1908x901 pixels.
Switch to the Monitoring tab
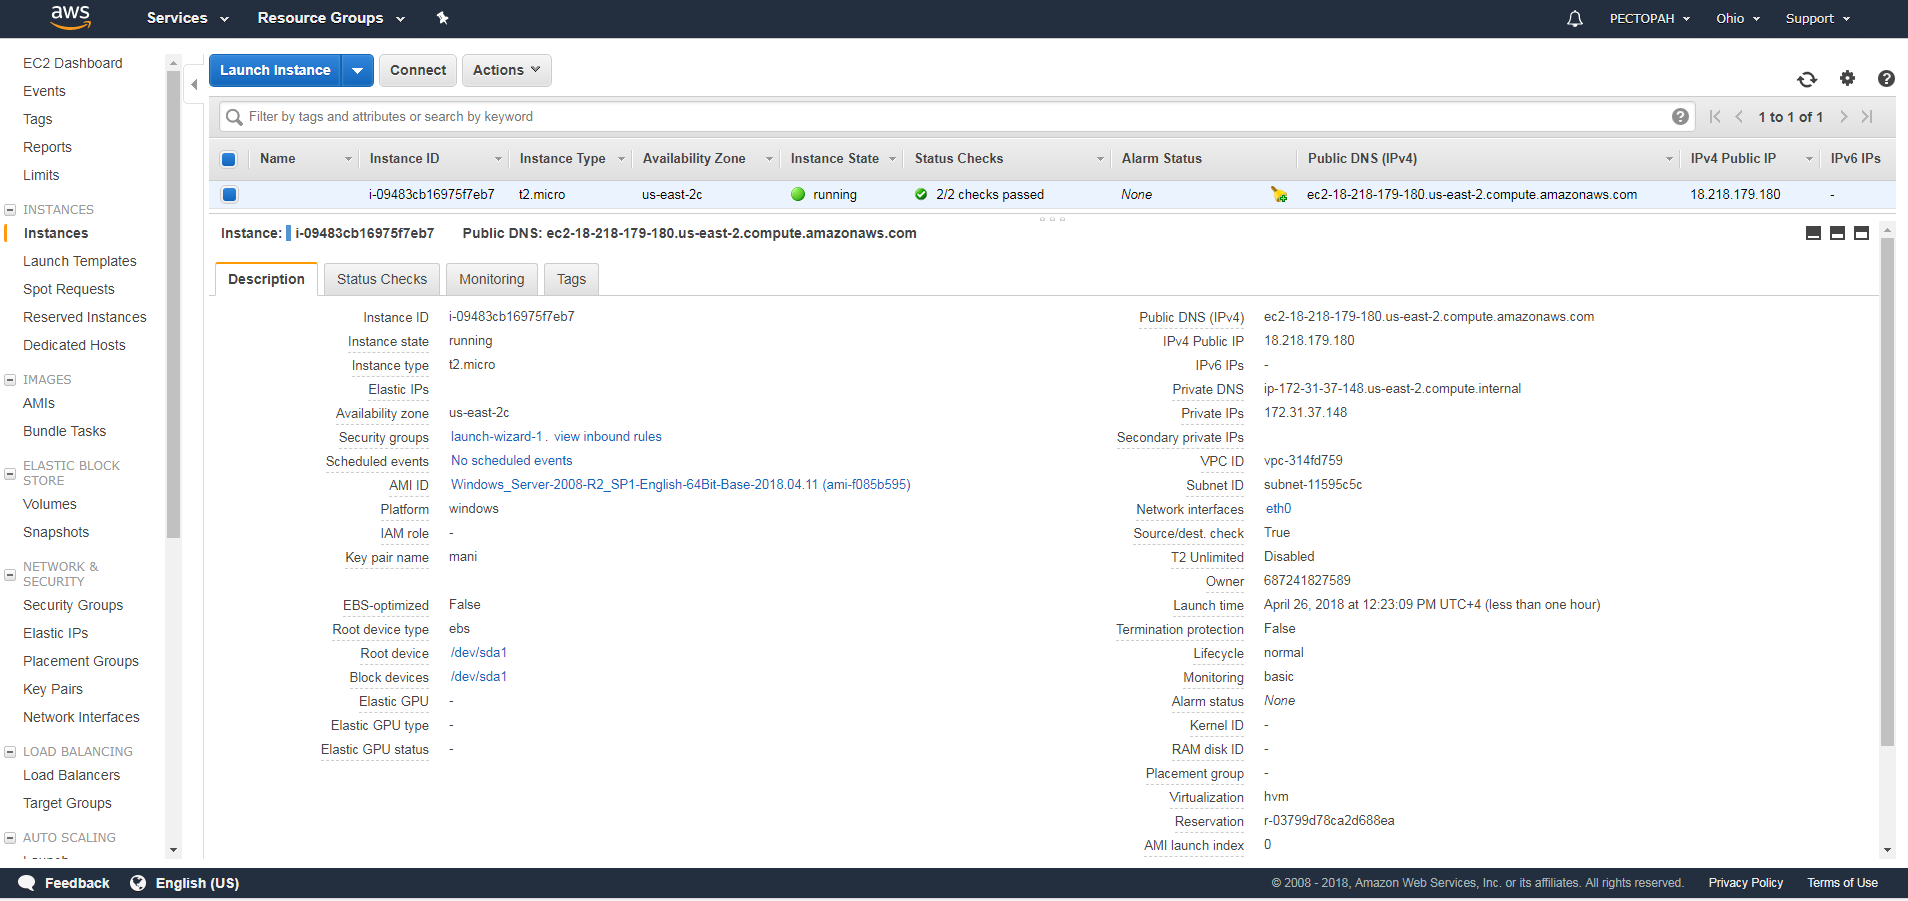[x=492, y=279]
